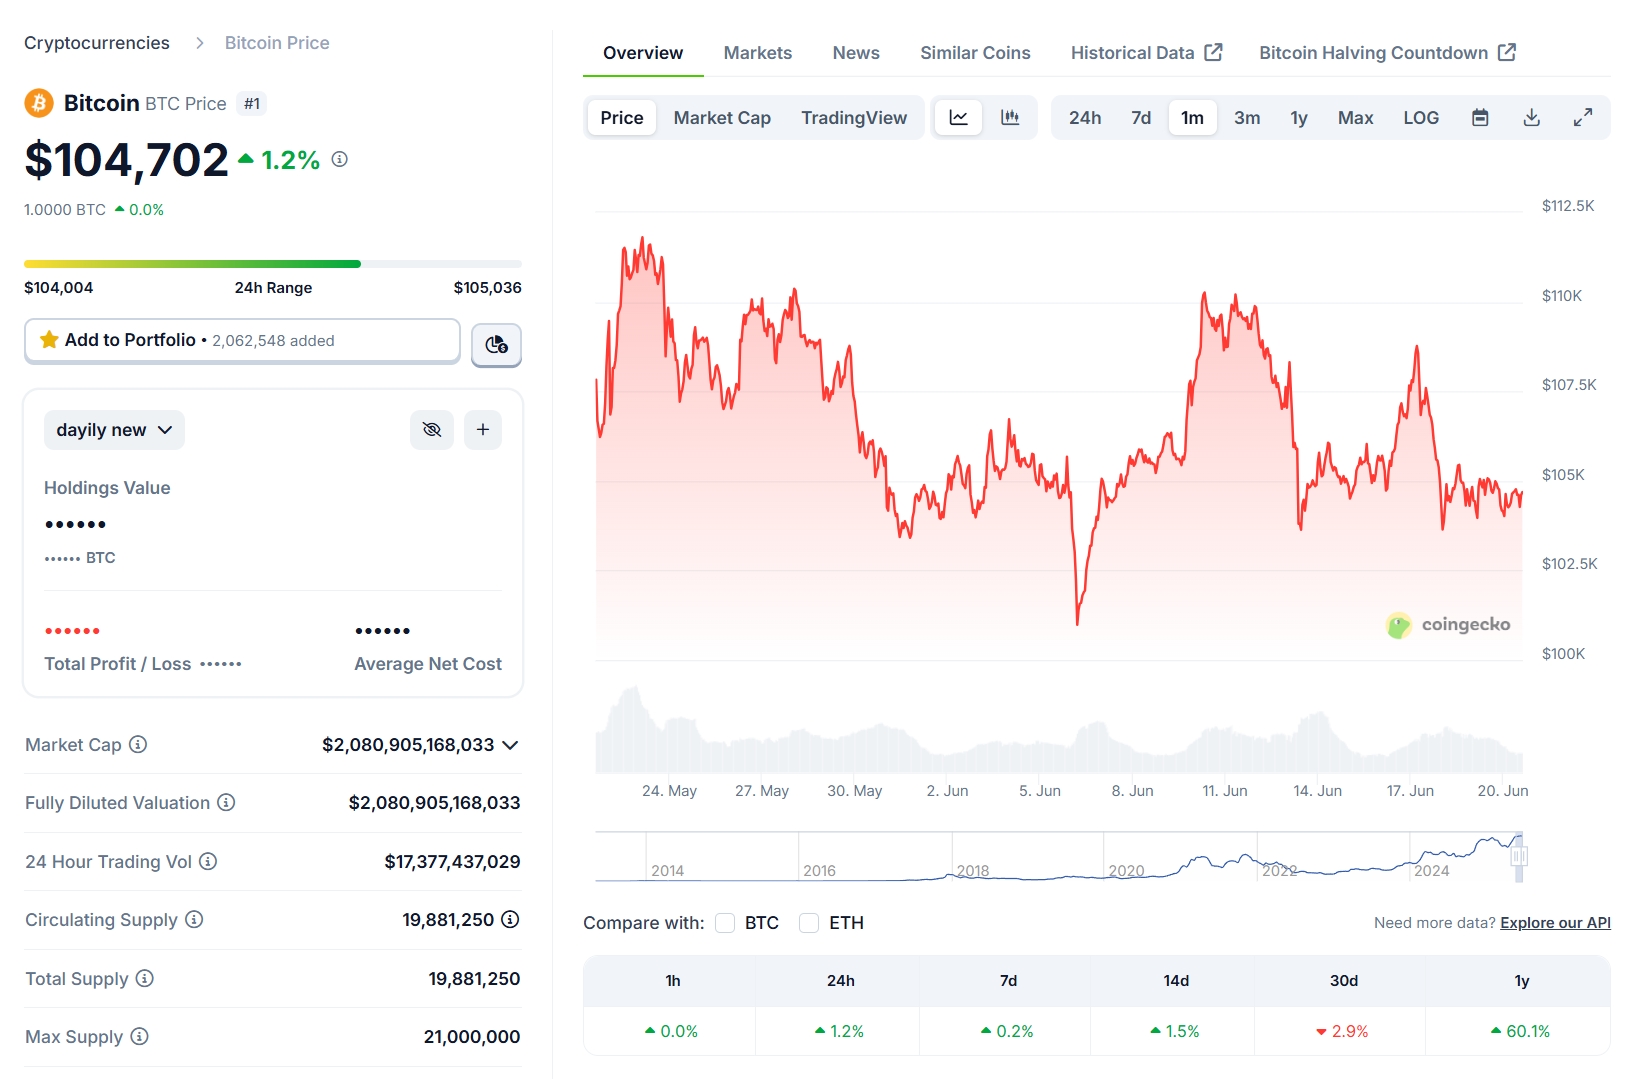Open info icon next to 19,881,250 circulating value

[510, 919]
